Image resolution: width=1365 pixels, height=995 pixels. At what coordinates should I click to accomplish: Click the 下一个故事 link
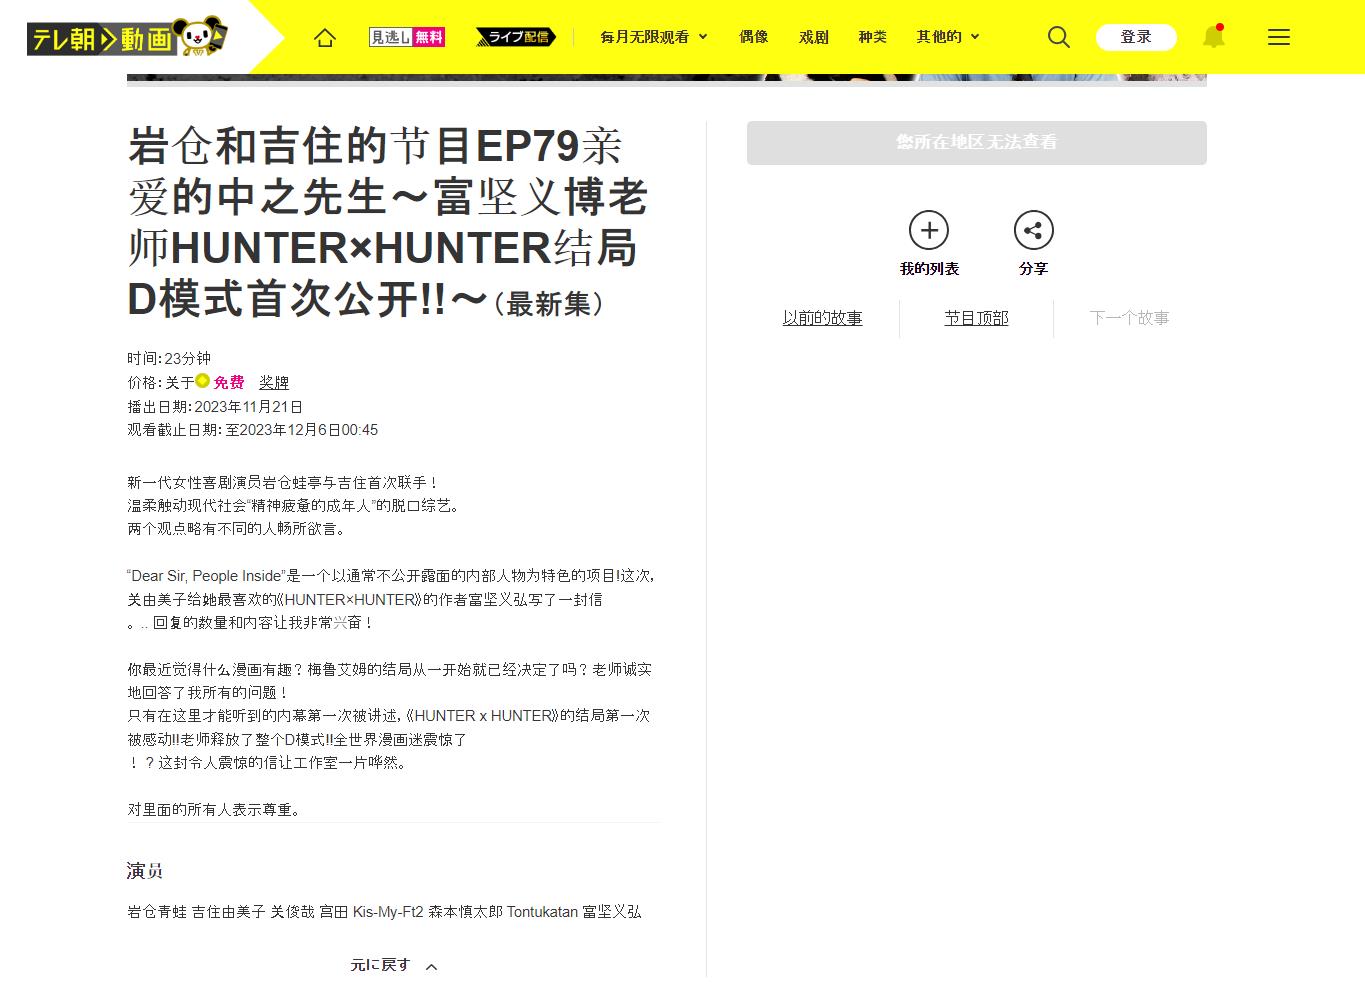(x=1129, y=318)
